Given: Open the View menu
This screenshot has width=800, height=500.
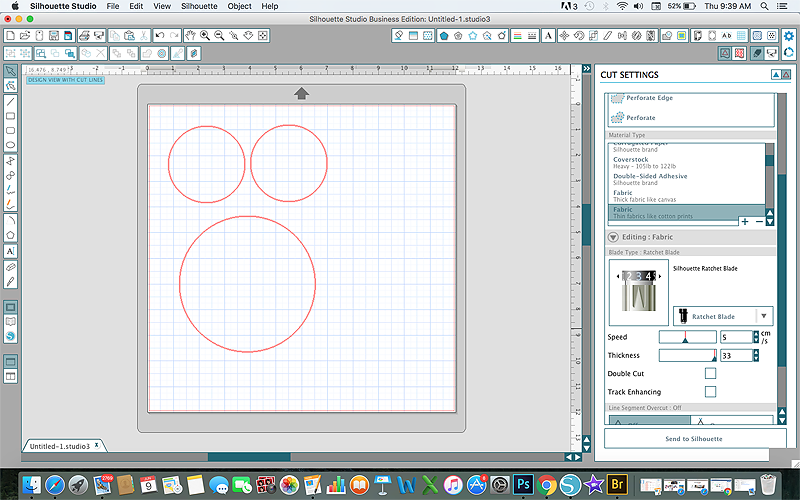Looking at the screenshot, I should pos(162,6).
